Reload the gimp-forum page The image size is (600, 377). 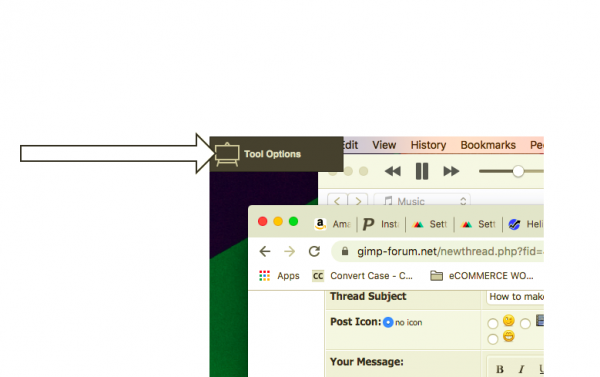(314, 251)
